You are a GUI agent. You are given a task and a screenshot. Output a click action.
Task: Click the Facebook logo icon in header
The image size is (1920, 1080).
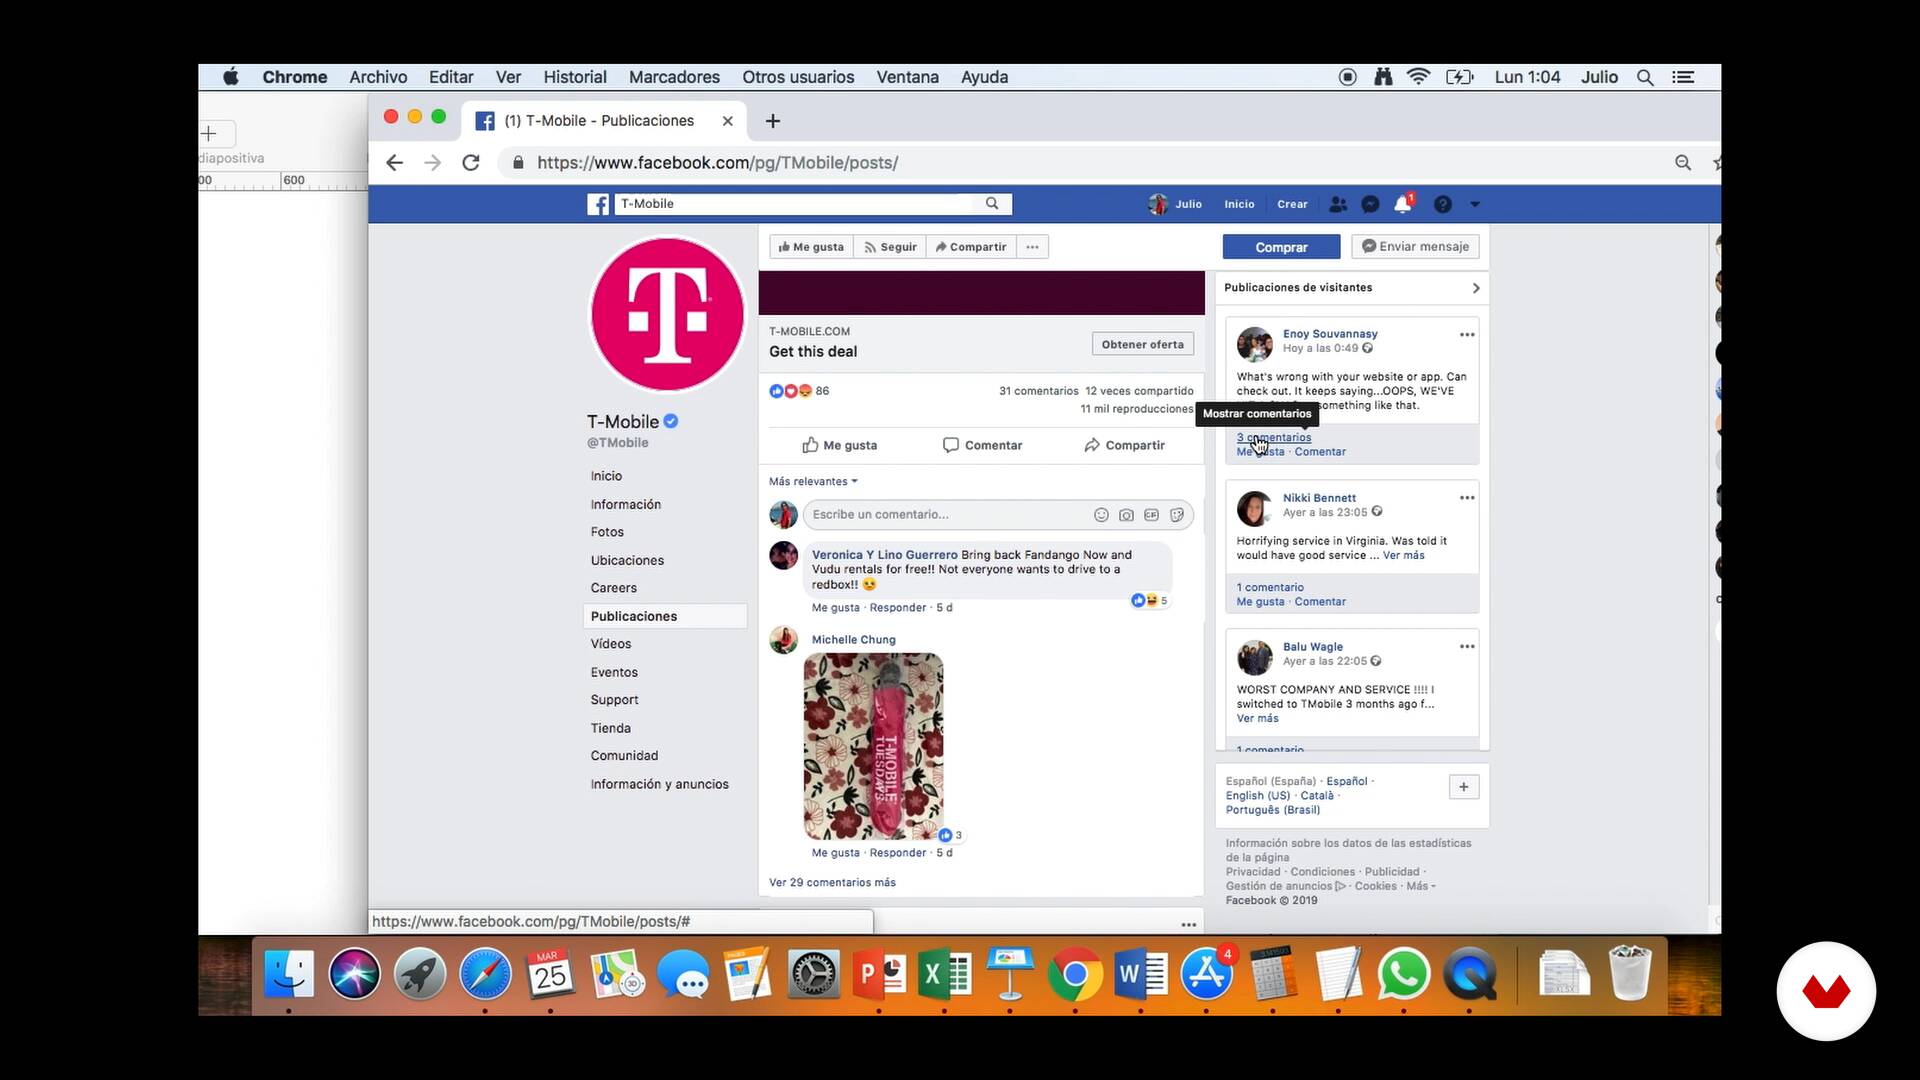coord(598,204)
